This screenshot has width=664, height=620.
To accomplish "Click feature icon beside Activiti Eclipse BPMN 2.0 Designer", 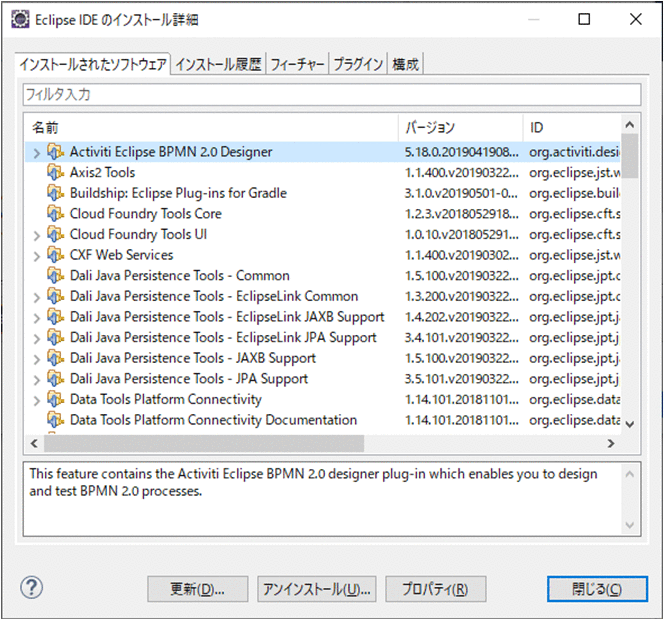I will coord(55,152).
